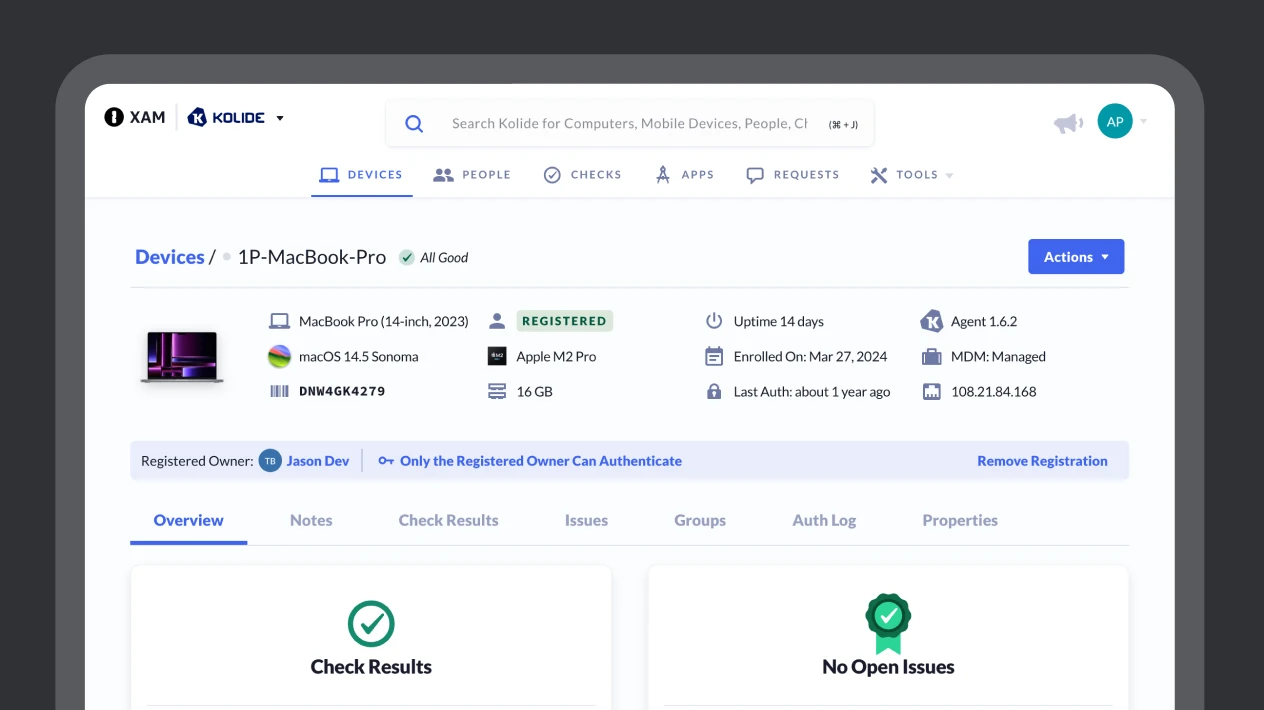
Task: Click the key icon in owner bar
Action: pos(386,461)
